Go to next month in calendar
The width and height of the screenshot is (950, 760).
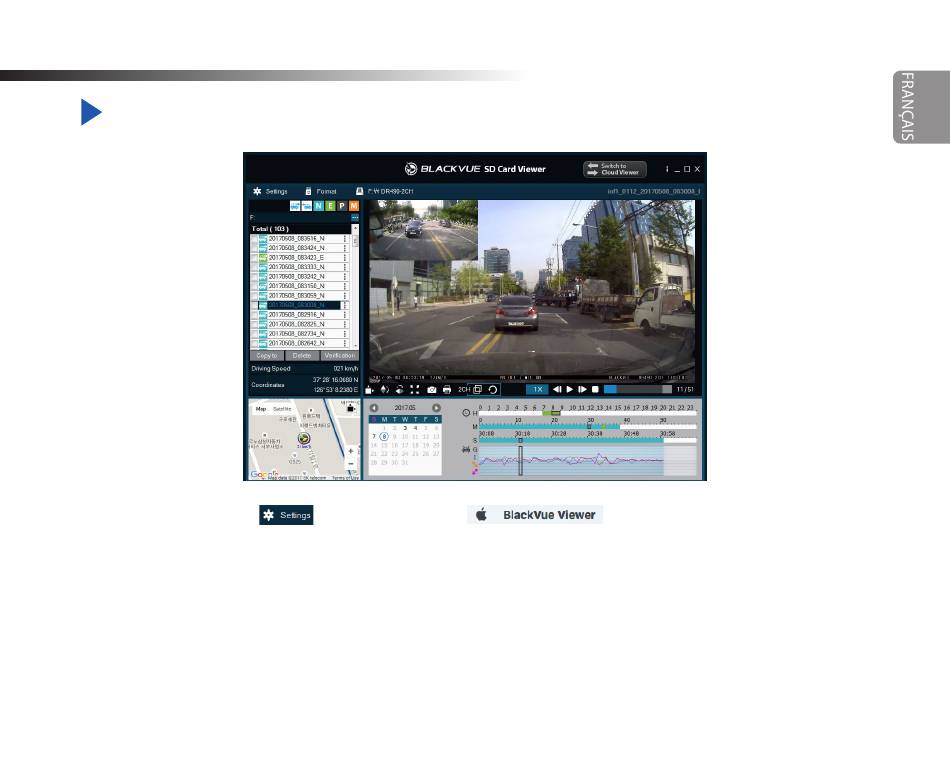click(436, 408)
